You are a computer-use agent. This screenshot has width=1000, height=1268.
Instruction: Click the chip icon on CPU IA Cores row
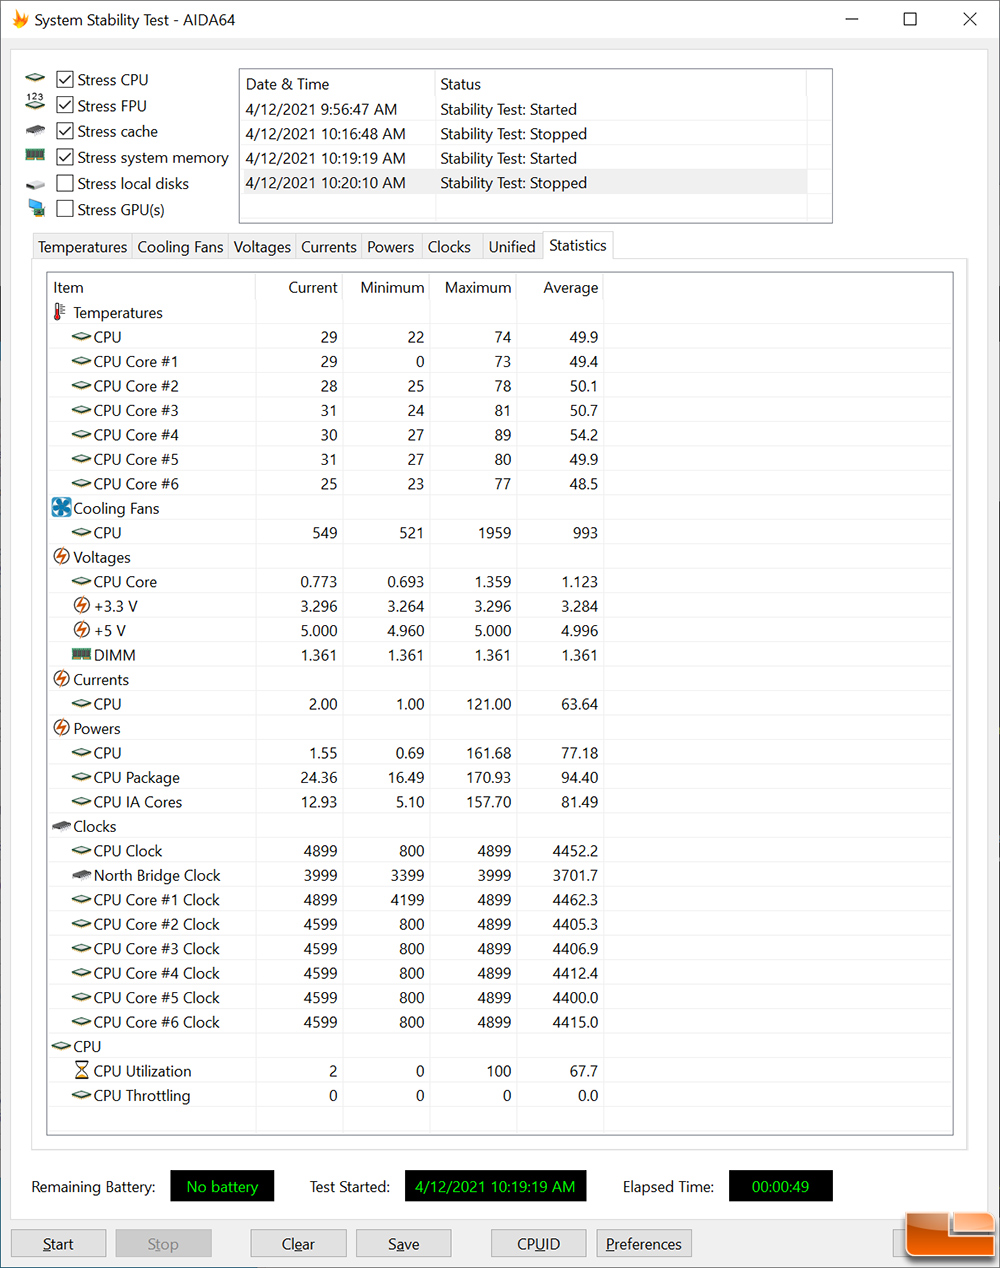tap(82, 801)
